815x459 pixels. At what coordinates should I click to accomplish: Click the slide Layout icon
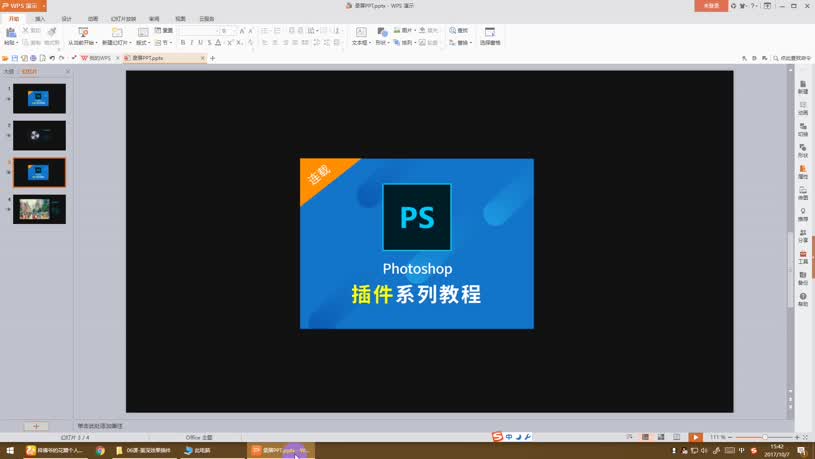click(x=142, y=32)
